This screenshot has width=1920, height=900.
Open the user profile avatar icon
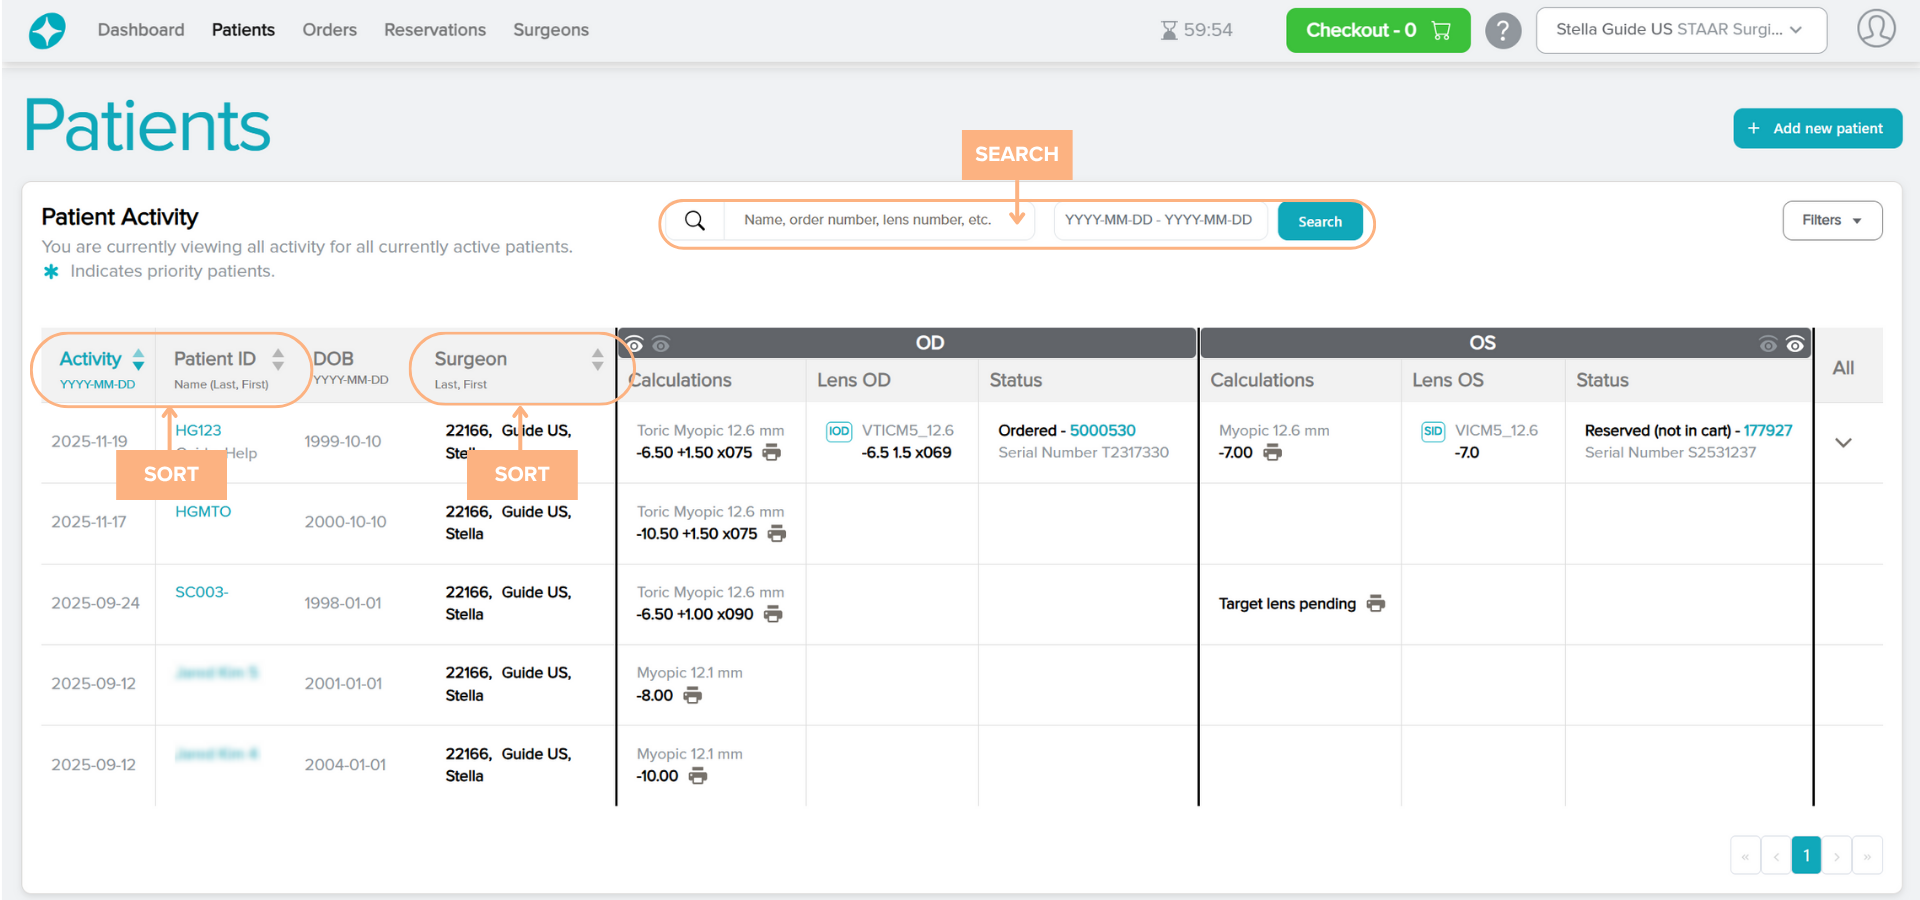click(x=1875, y=29)
